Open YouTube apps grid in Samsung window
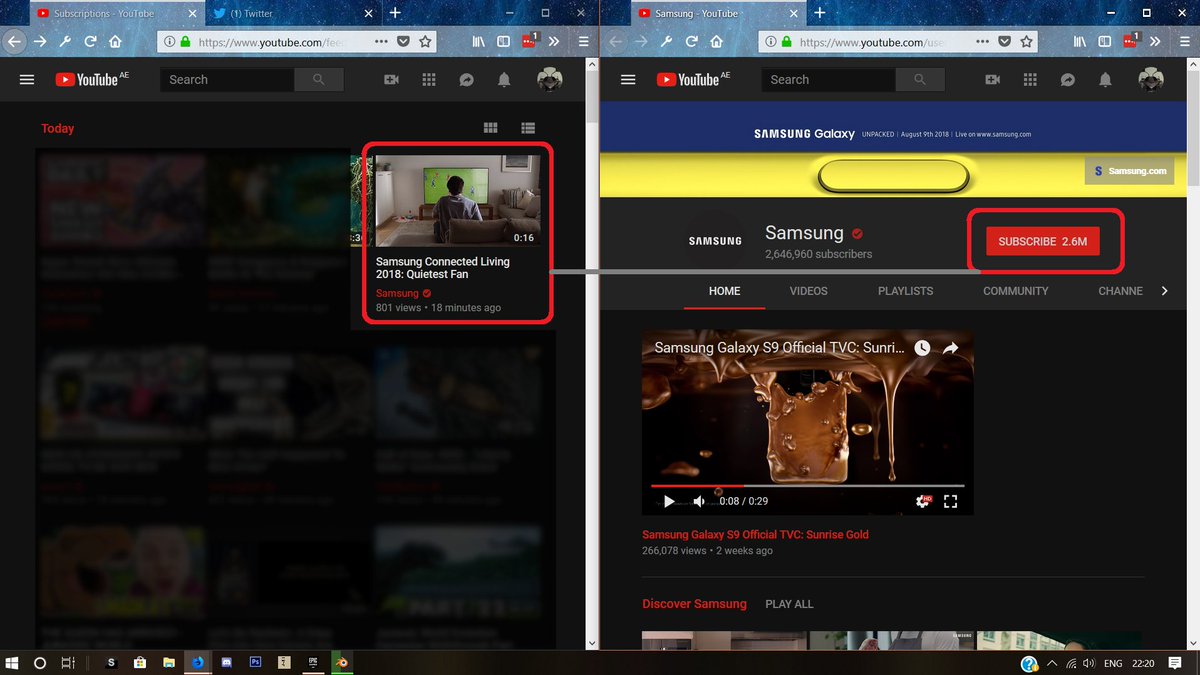This screenshot has height=675, width=1200. 1030,80
